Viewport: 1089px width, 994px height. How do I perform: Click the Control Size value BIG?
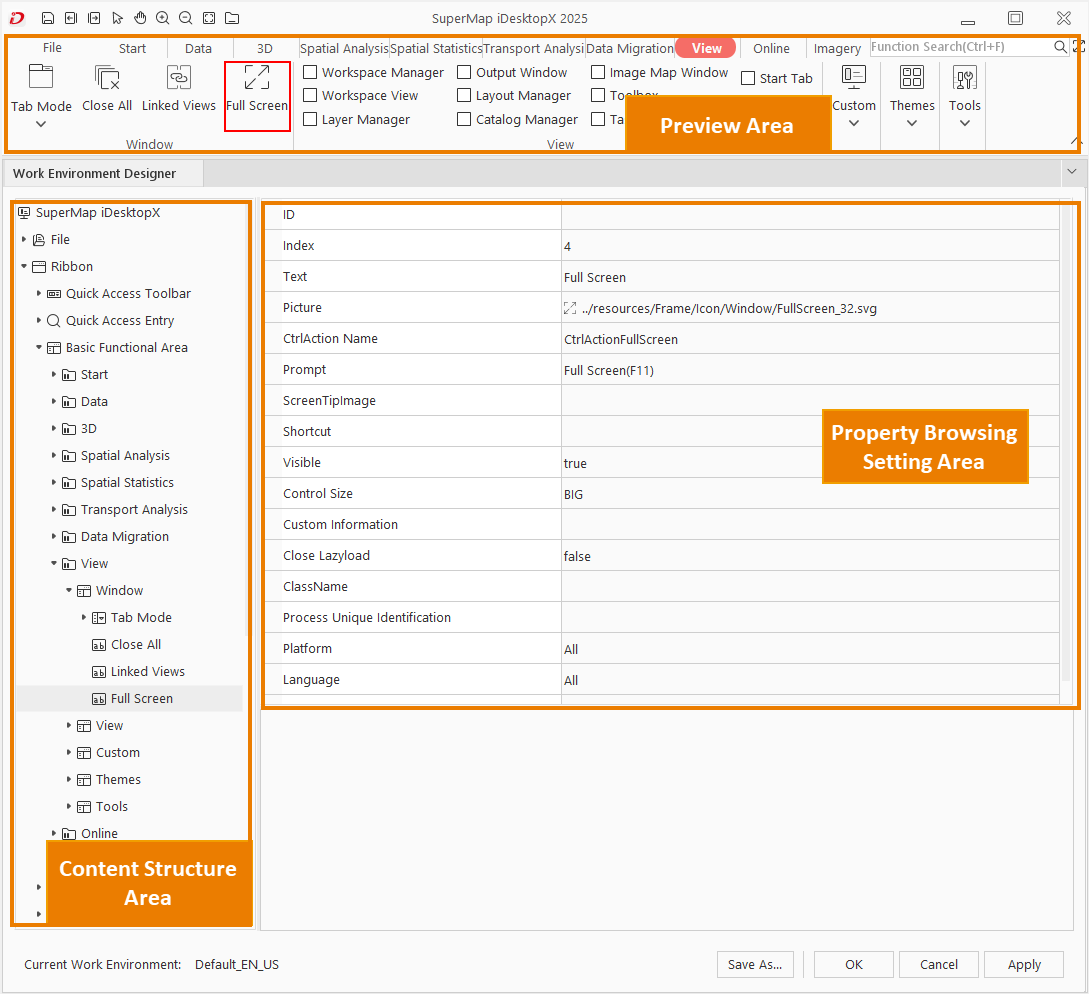(x=573, y=495)
